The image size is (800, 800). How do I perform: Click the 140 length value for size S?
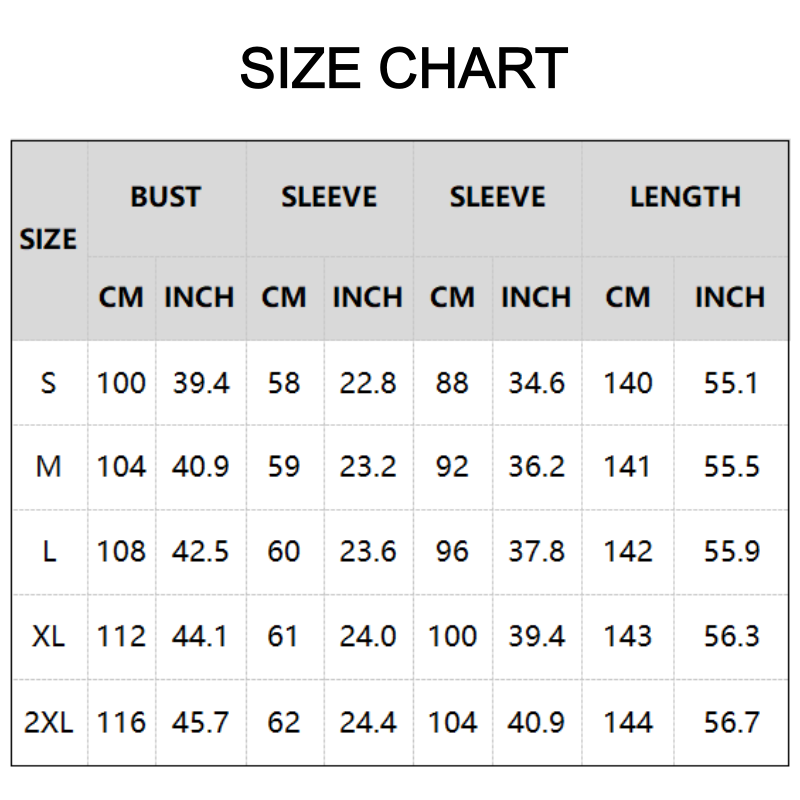pos(627,383)
